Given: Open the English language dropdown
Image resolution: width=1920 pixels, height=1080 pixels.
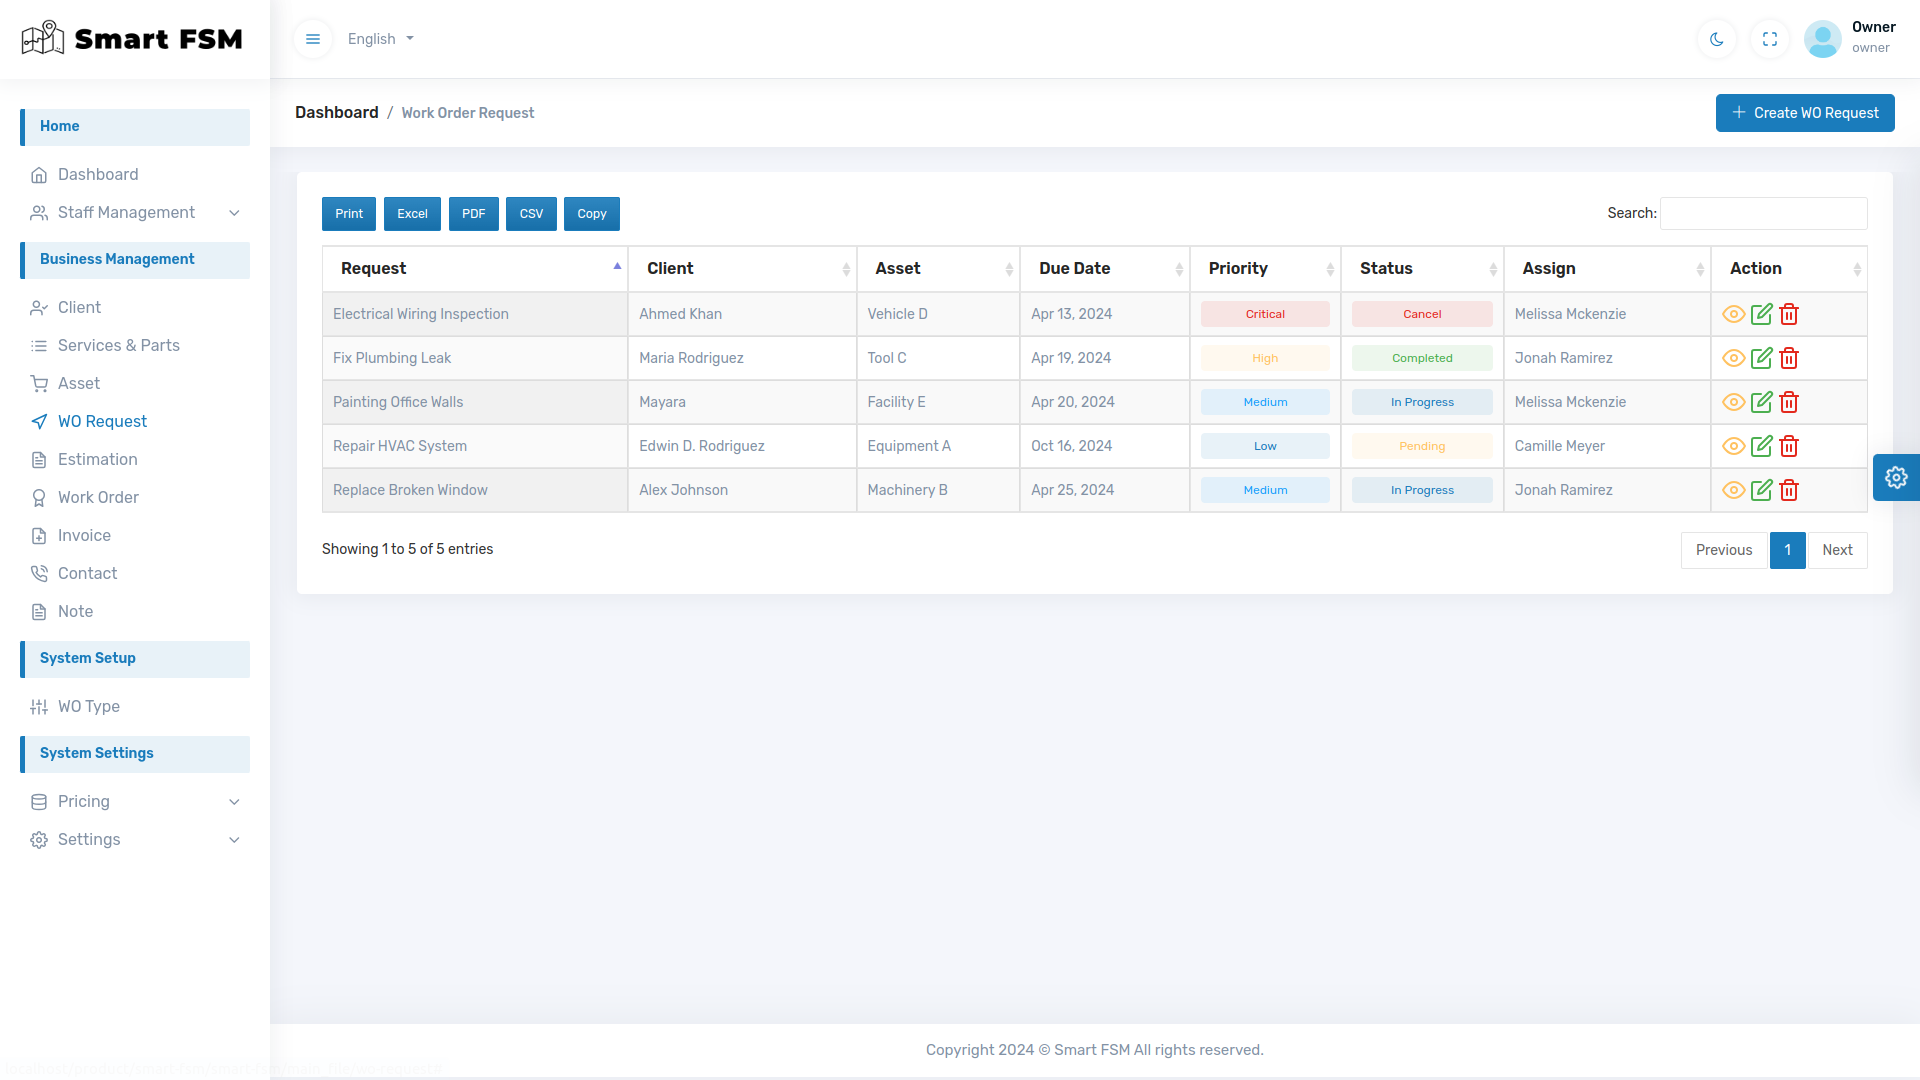Looking at the screenshot, I should tap(381, 39).
